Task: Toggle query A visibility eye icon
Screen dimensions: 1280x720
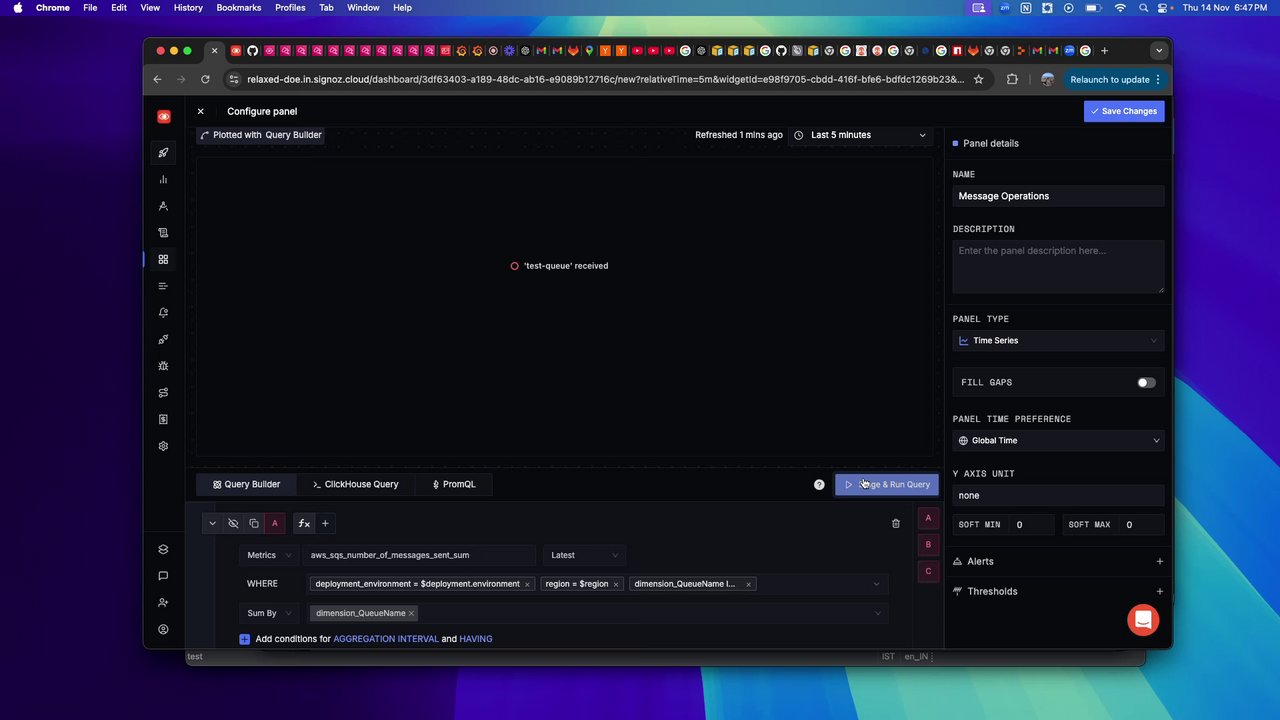Action: tap(233, 523)
